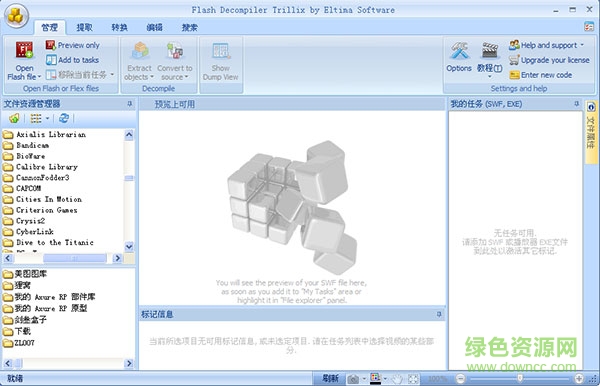Click Upgrade your license link

tap(555, 60)
